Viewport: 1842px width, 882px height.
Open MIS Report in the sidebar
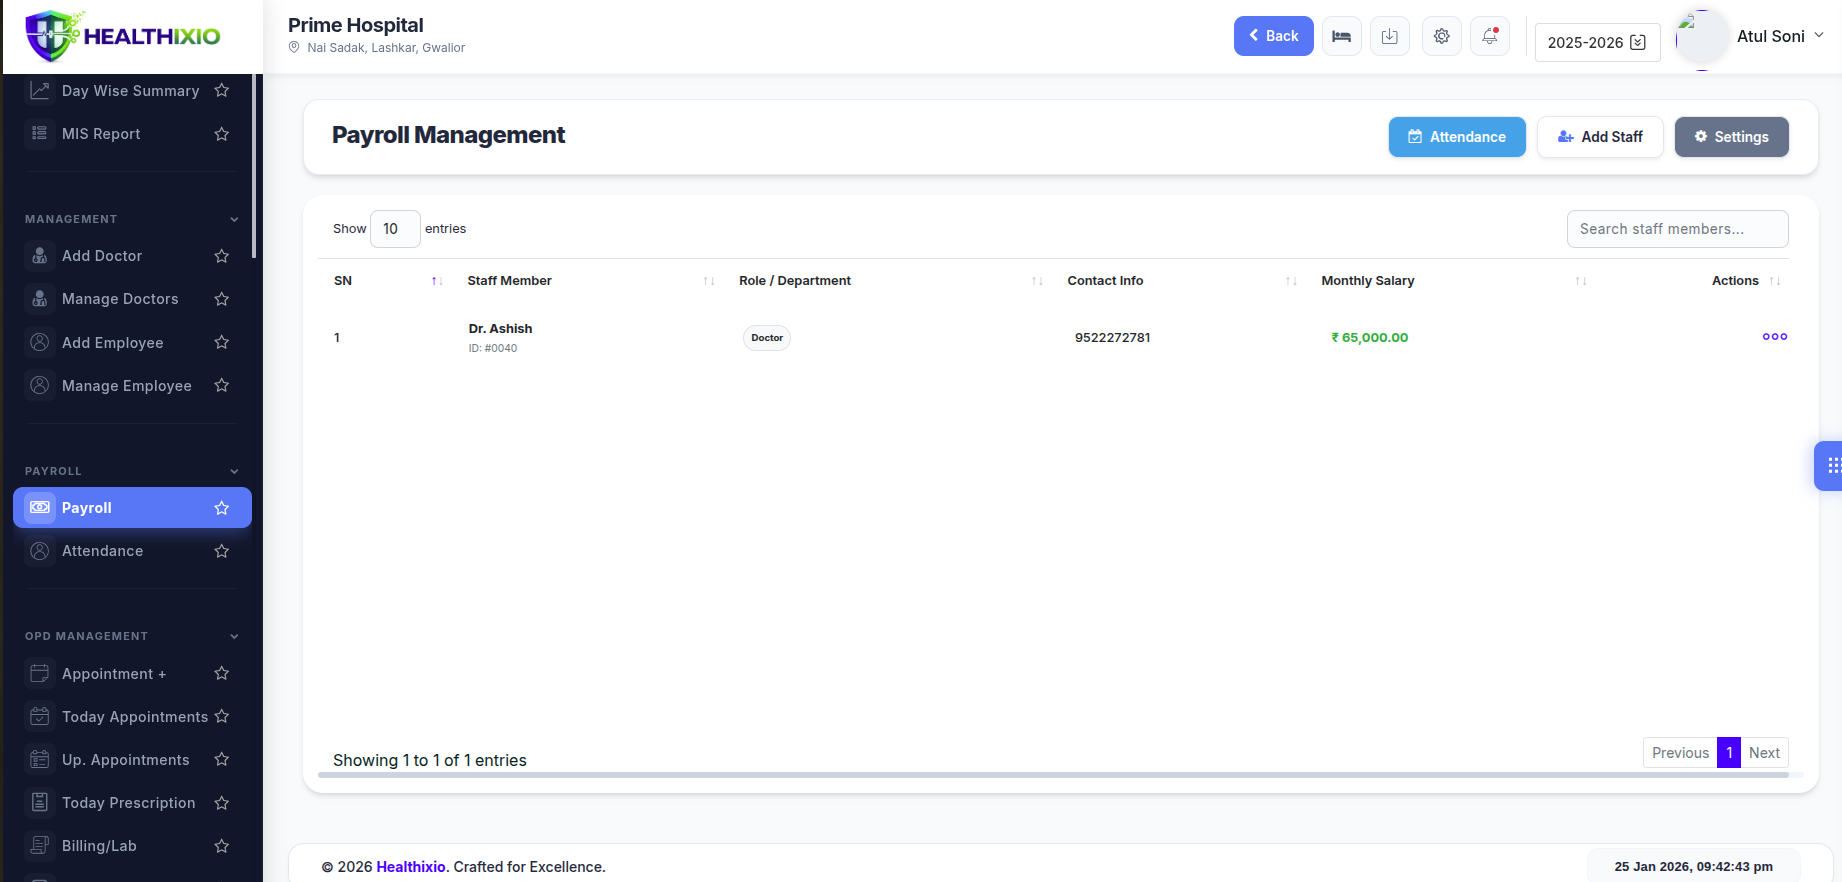pyautogui.click(x=132, y=134)
